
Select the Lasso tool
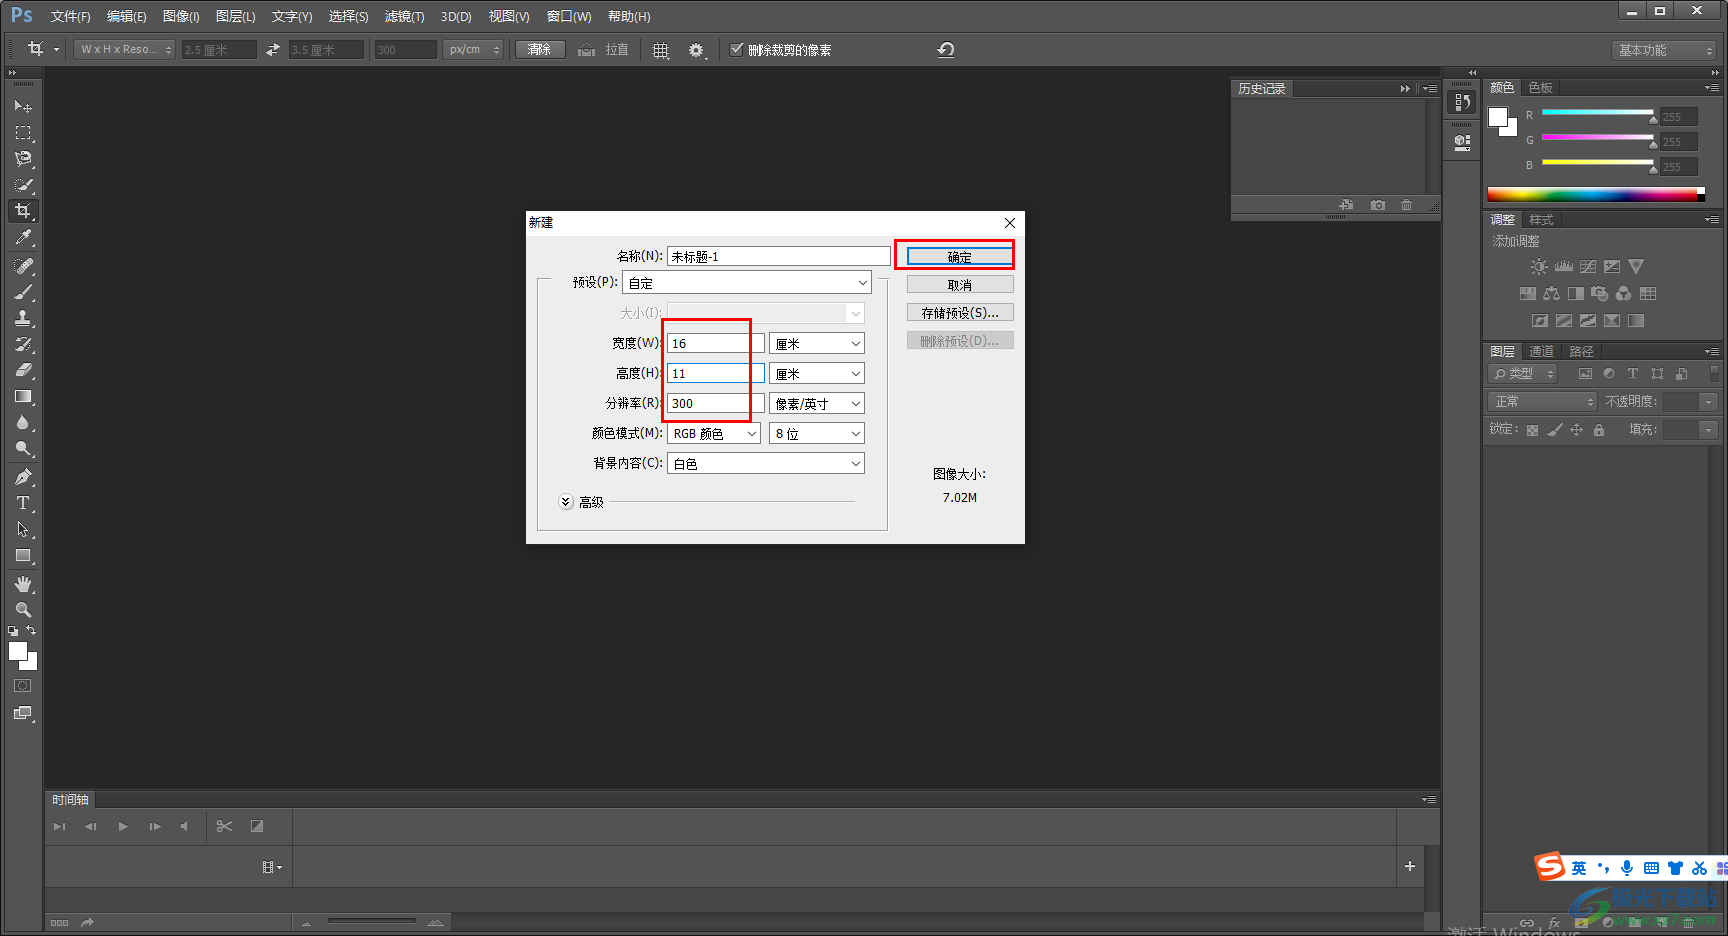click(x=23, y=158)
